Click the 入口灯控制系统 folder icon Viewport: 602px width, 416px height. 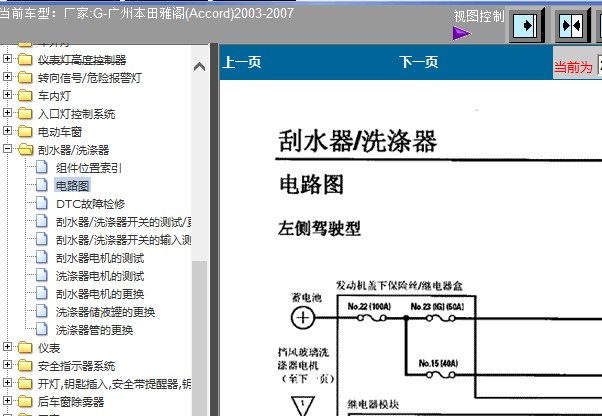(x=25, y=114)
